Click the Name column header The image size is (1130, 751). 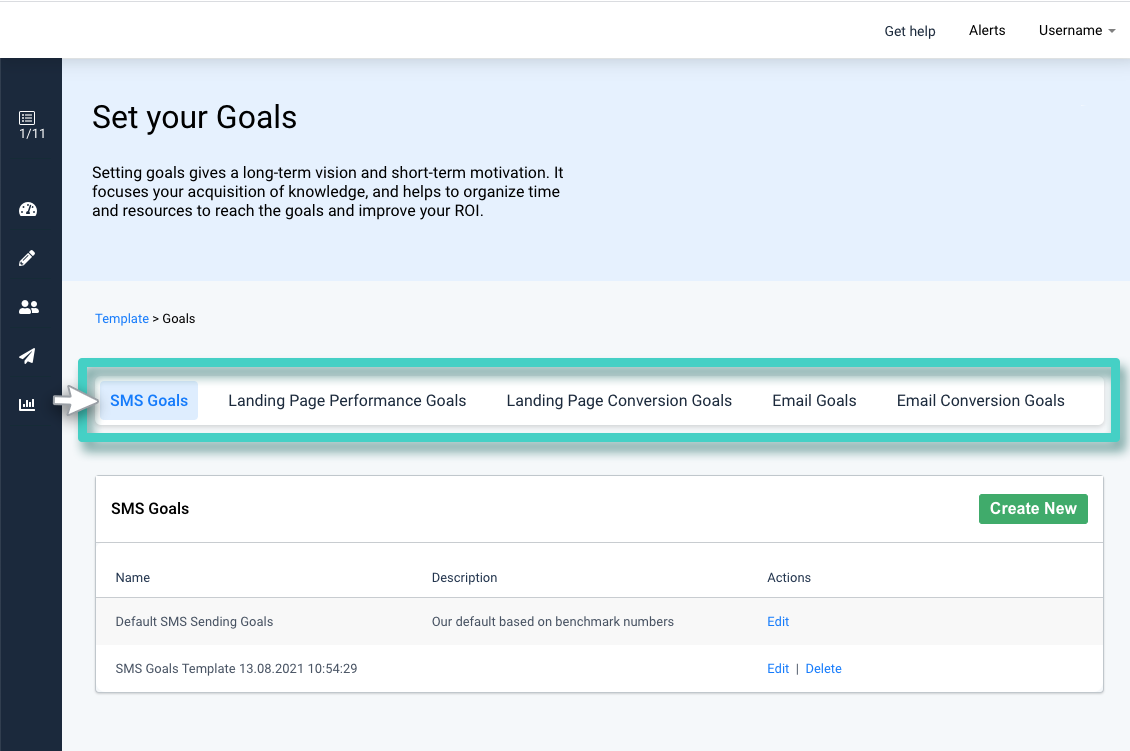click(133, 577)
